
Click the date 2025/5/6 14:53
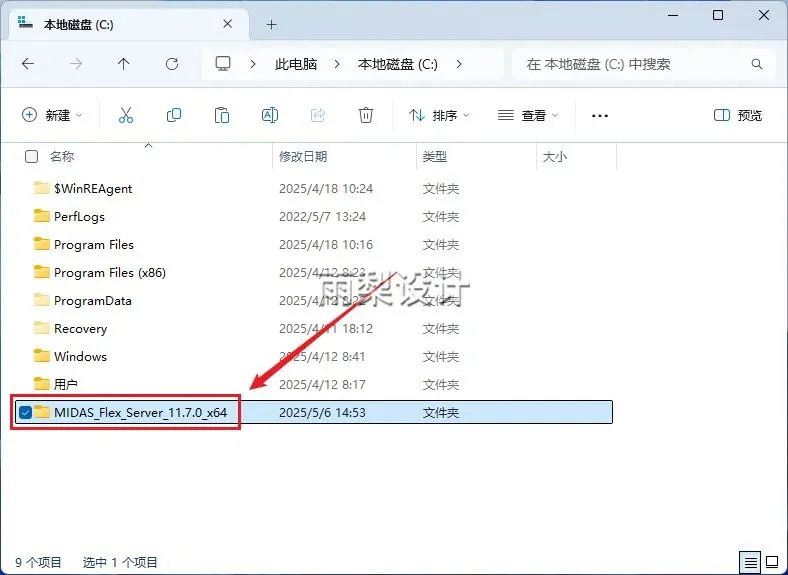[322, 413]
